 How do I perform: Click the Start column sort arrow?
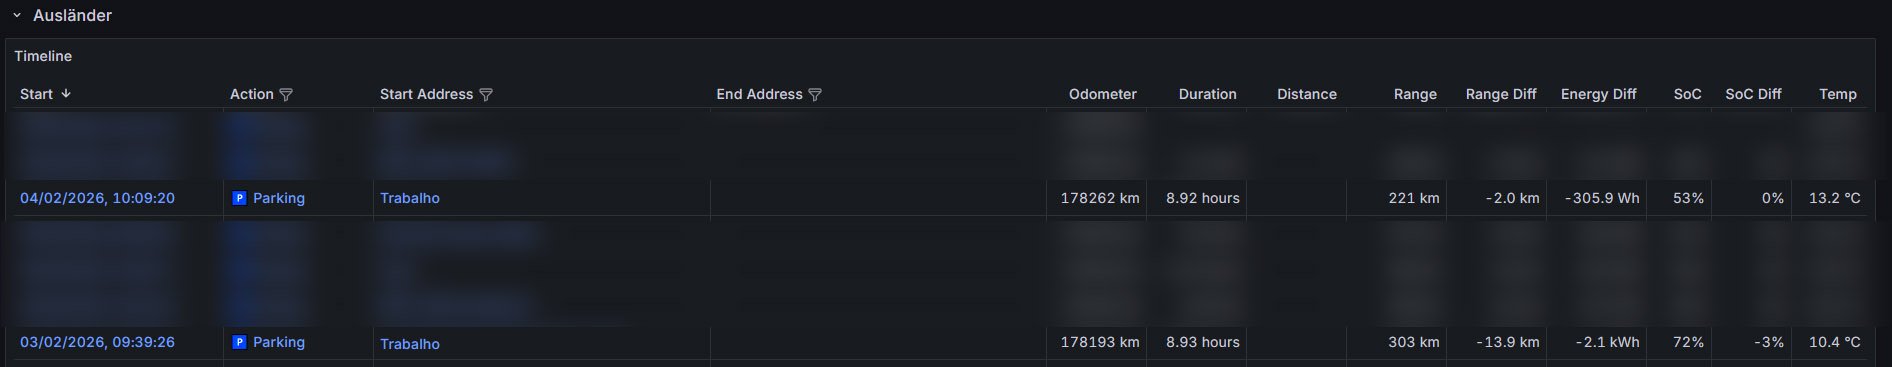(x=66, y=94)
